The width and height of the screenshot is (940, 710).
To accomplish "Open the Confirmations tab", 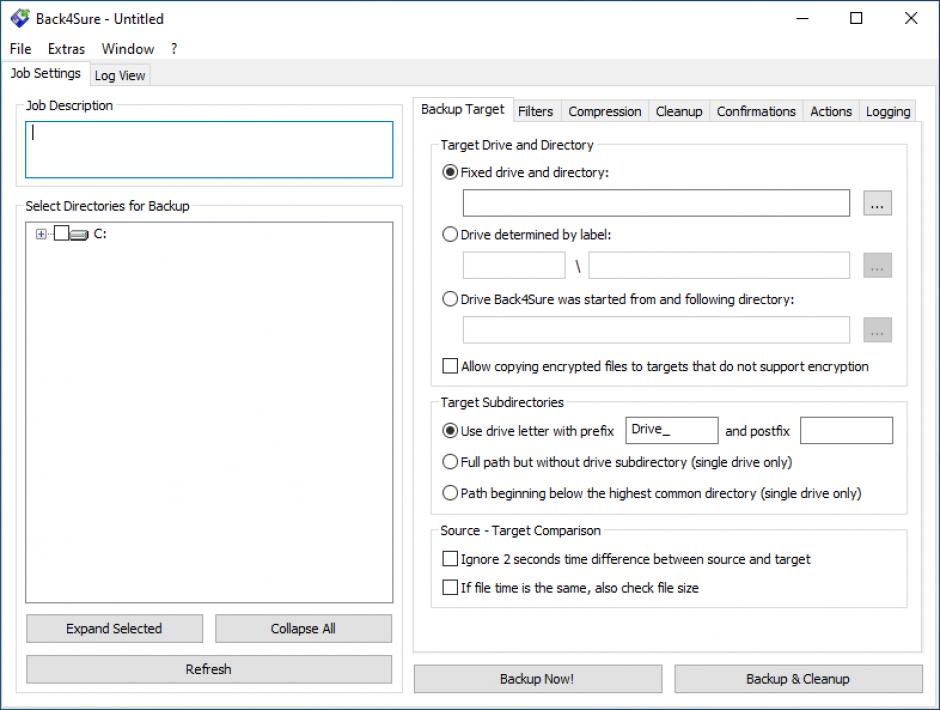I will tap(756, 112).
